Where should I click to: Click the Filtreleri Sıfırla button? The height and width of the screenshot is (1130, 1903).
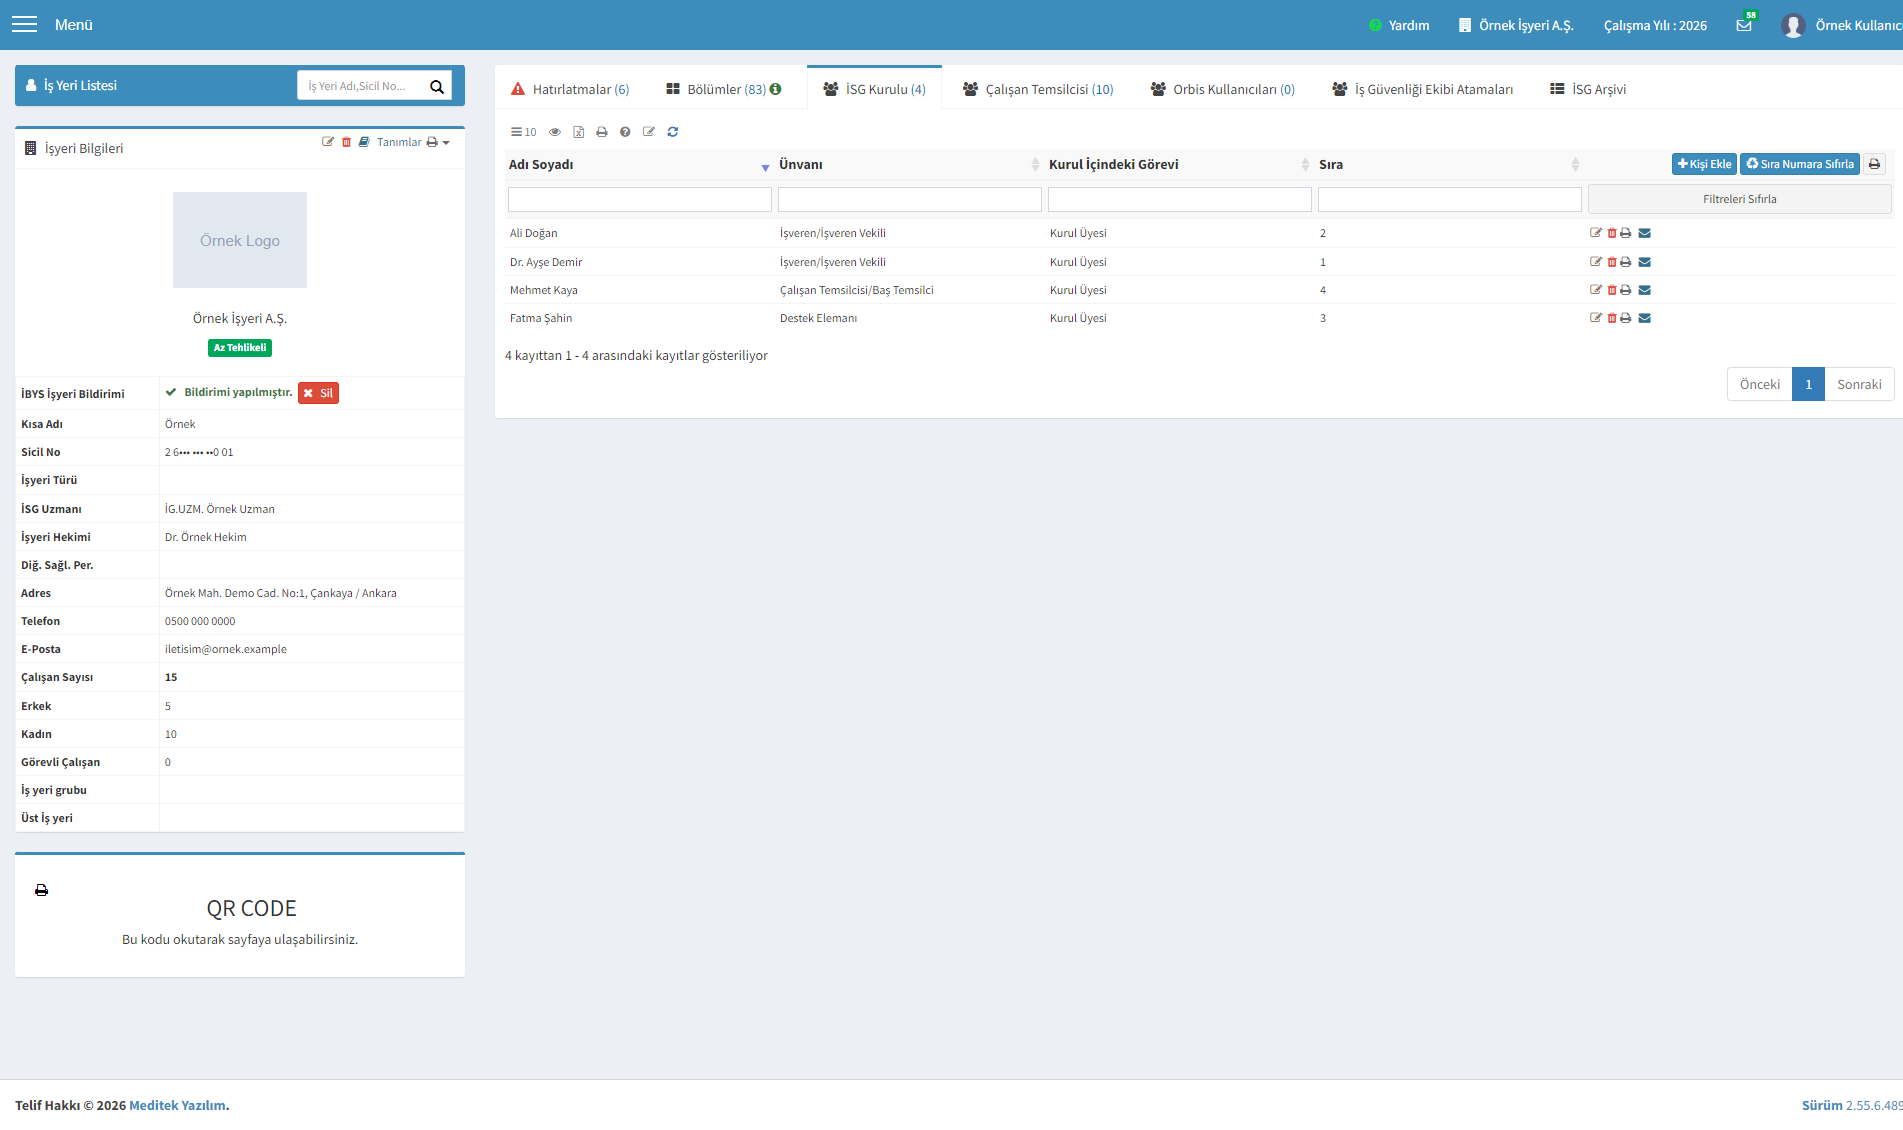pyautogui.click(x=1740, y=199)
